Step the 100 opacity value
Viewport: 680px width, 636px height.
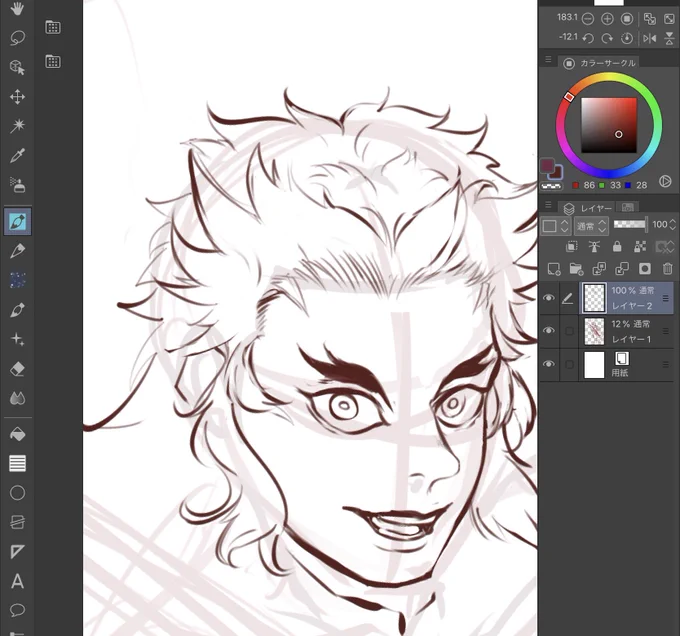click(672, 224)
